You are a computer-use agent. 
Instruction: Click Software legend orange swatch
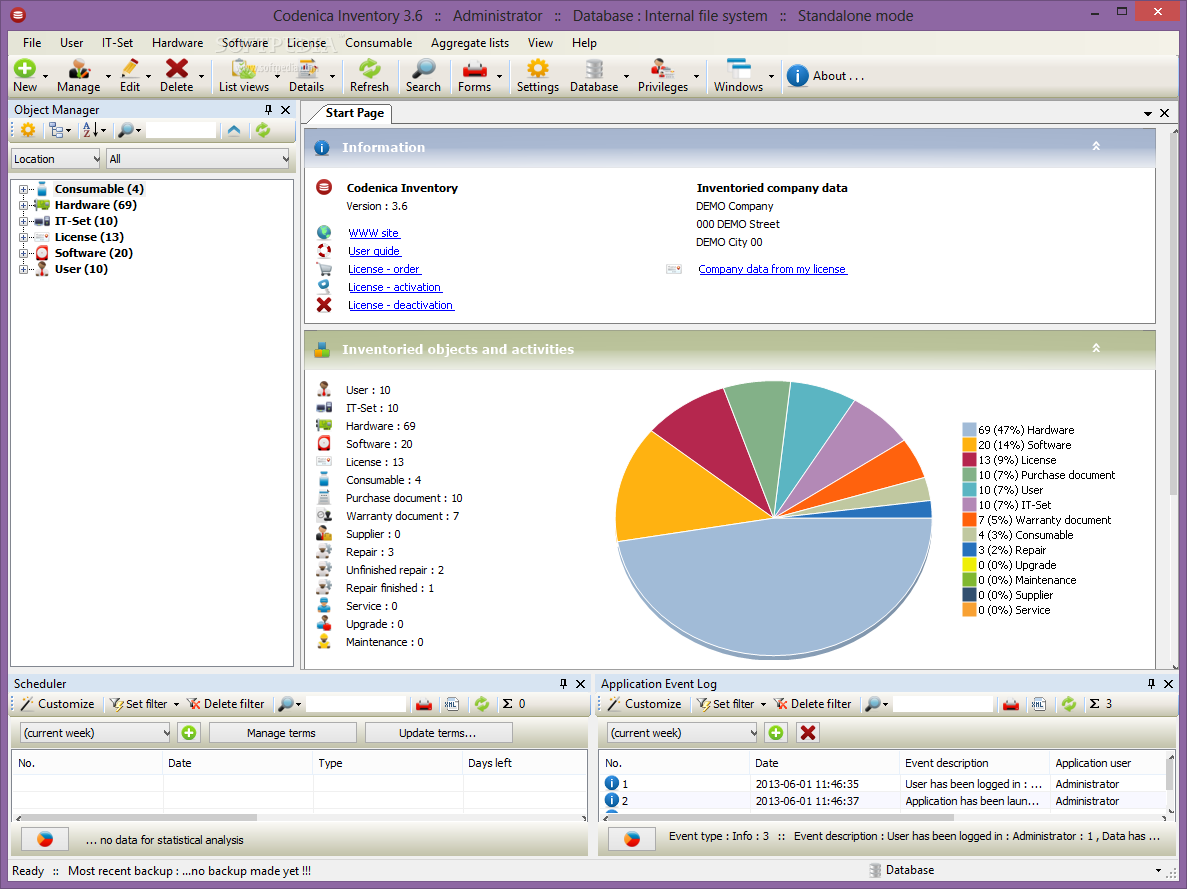(x=969, y=445)
